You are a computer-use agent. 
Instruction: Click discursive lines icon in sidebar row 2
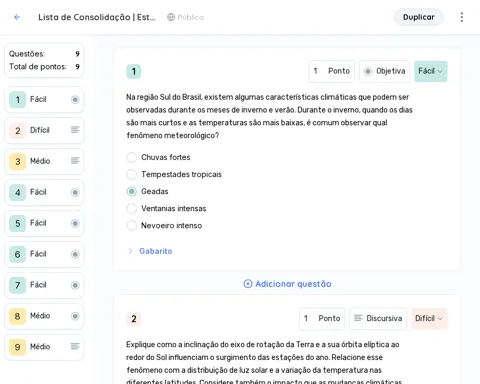point(75,130)
